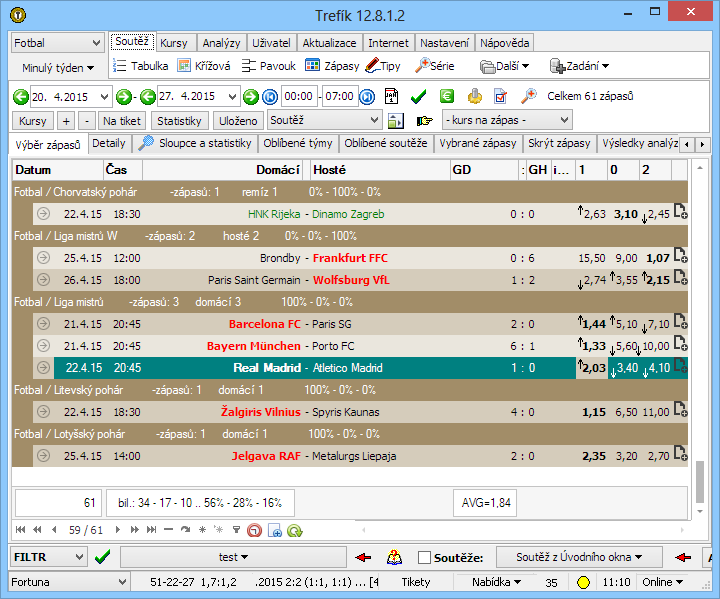
Task: Open the Tipy tips tool
Action: [x=383, y=66]
